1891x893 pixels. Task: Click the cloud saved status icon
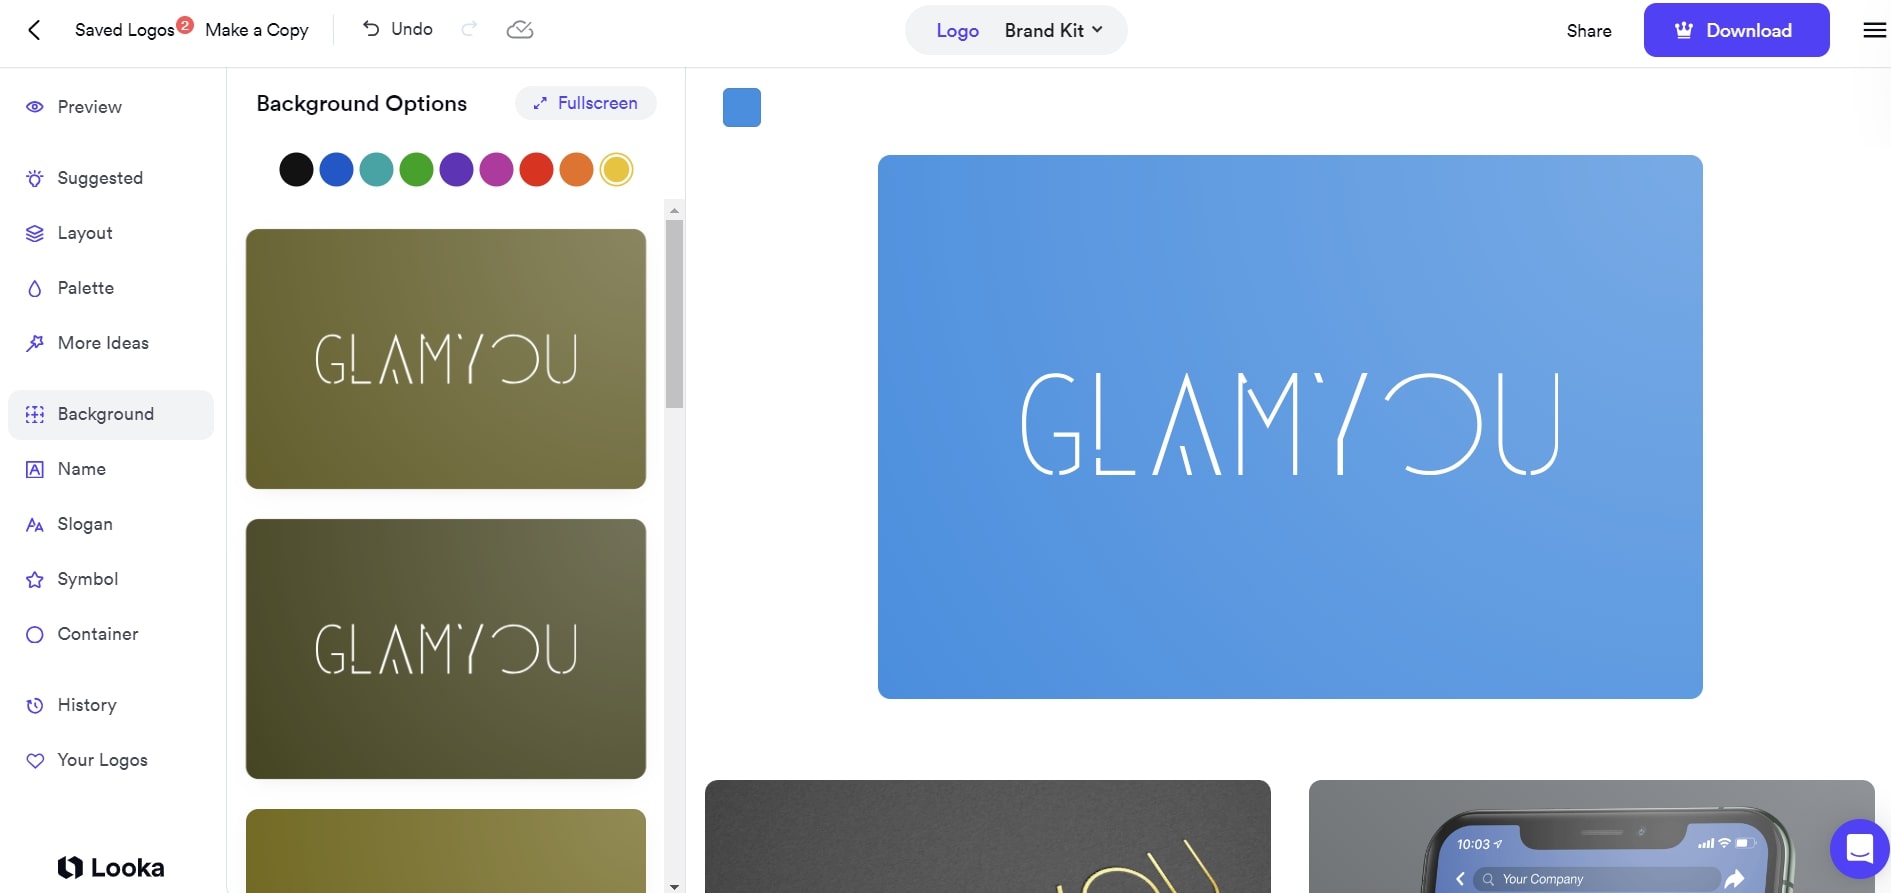(520, 30)
